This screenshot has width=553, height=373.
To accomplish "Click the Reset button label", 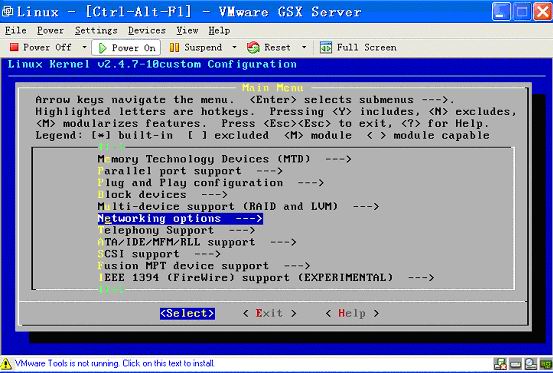I will point(278,47).
